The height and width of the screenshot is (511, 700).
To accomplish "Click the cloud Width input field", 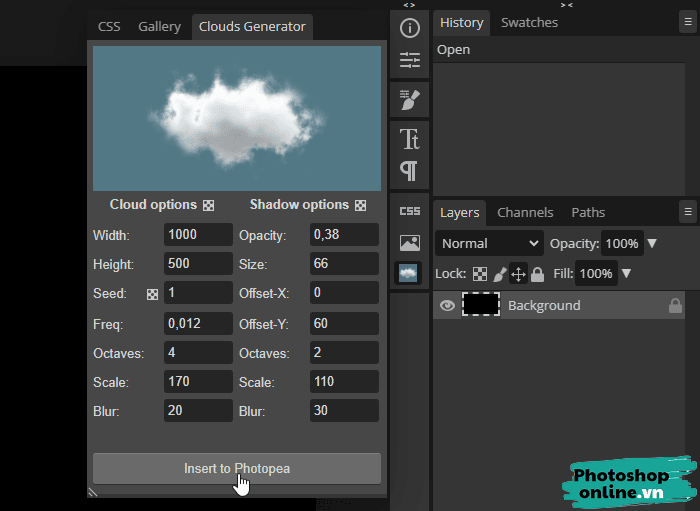I will click(x=198, y=235).
